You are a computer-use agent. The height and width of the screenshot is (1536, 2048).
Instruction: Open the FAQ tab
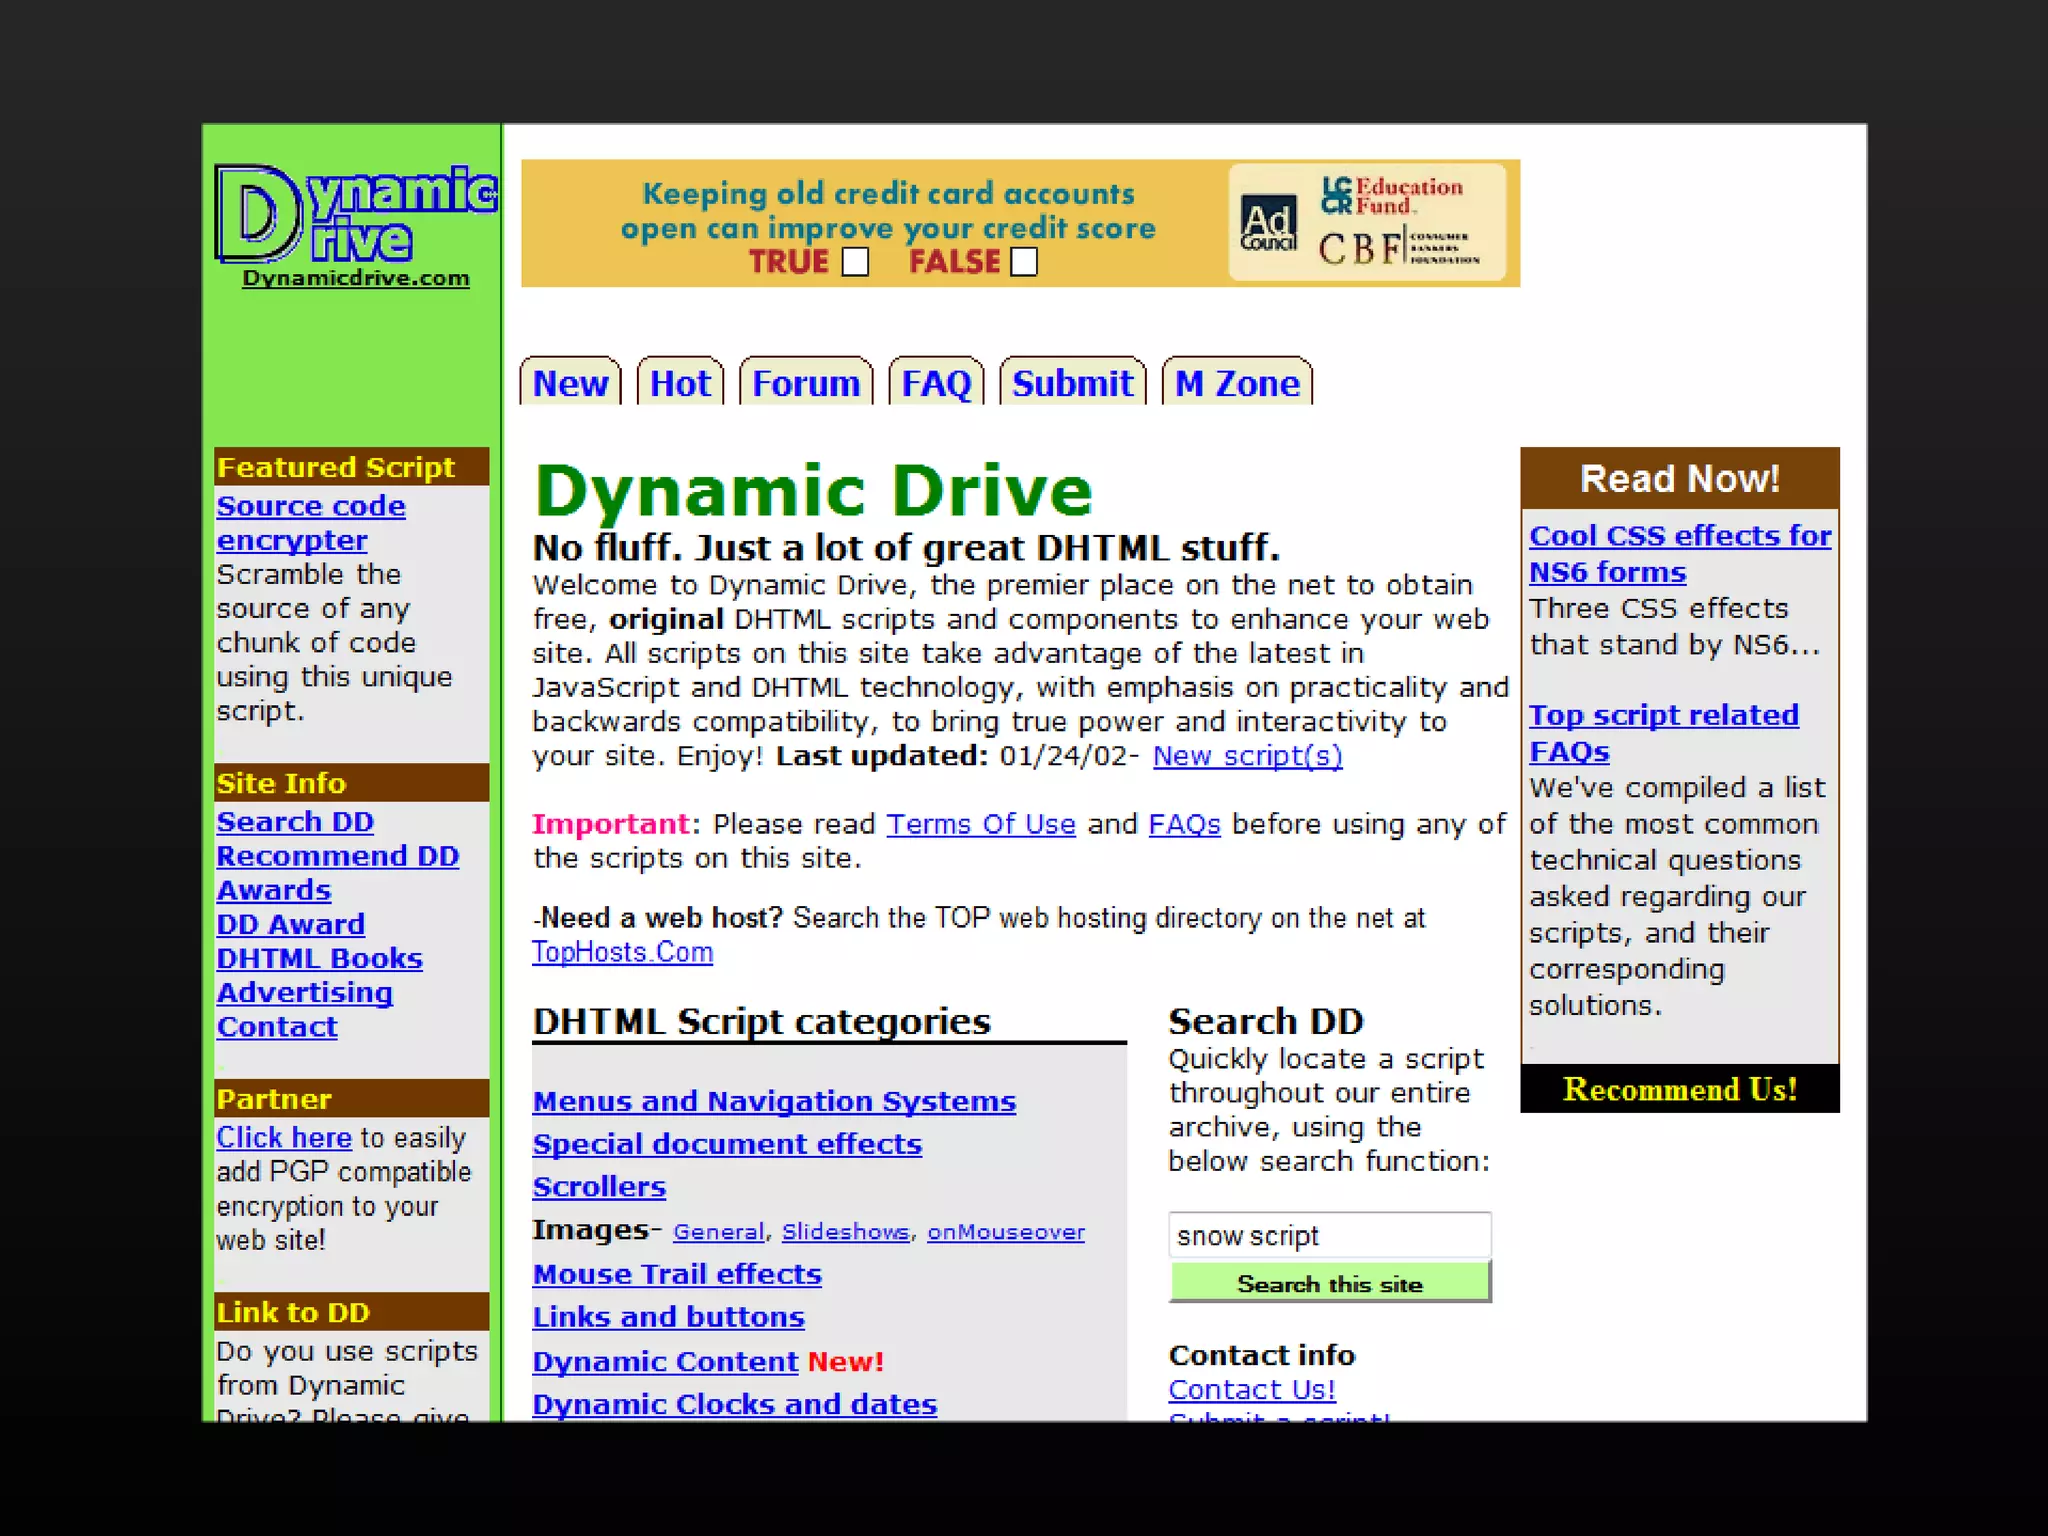936,383
